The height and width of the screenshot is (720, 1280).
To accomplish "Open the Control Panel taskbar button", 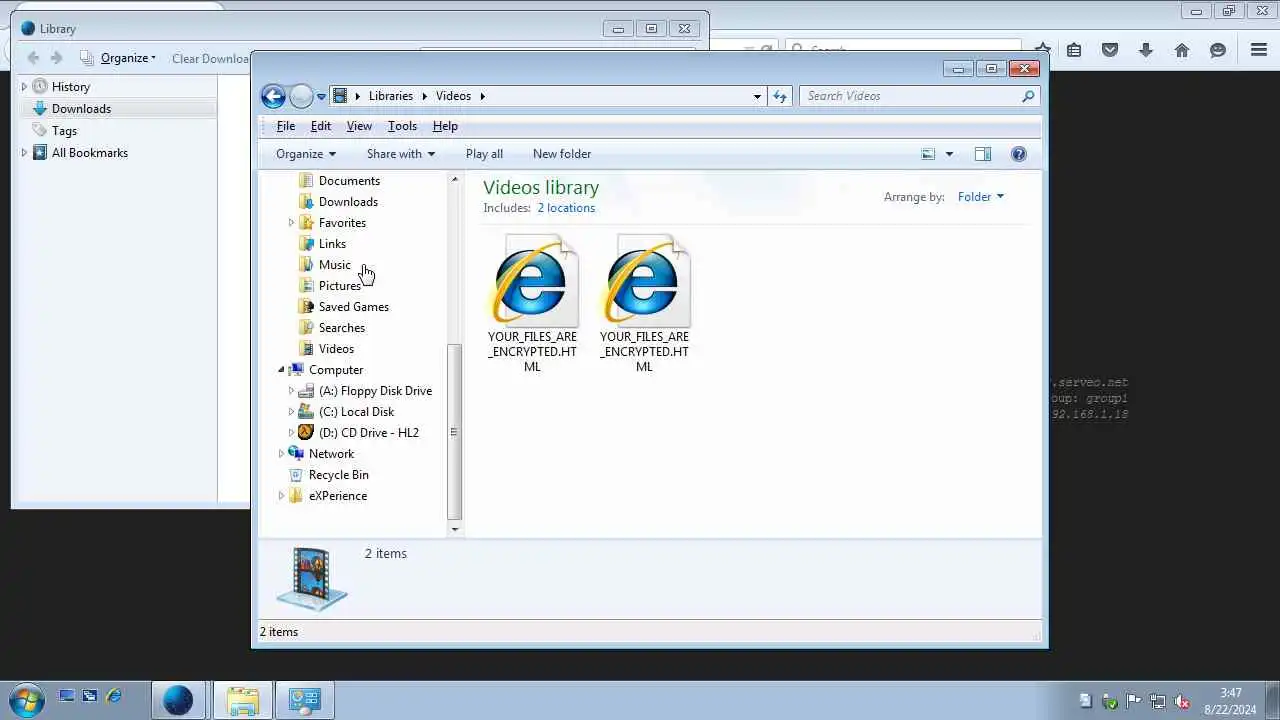I will pos(304,700).
